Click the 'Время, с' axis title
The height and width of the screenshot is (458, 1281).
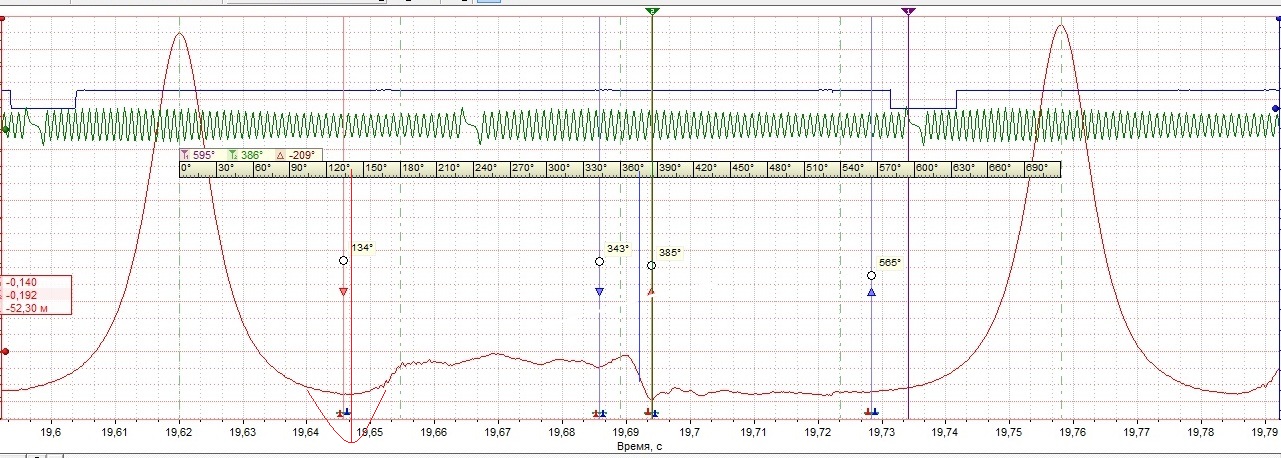coord(640,447)
